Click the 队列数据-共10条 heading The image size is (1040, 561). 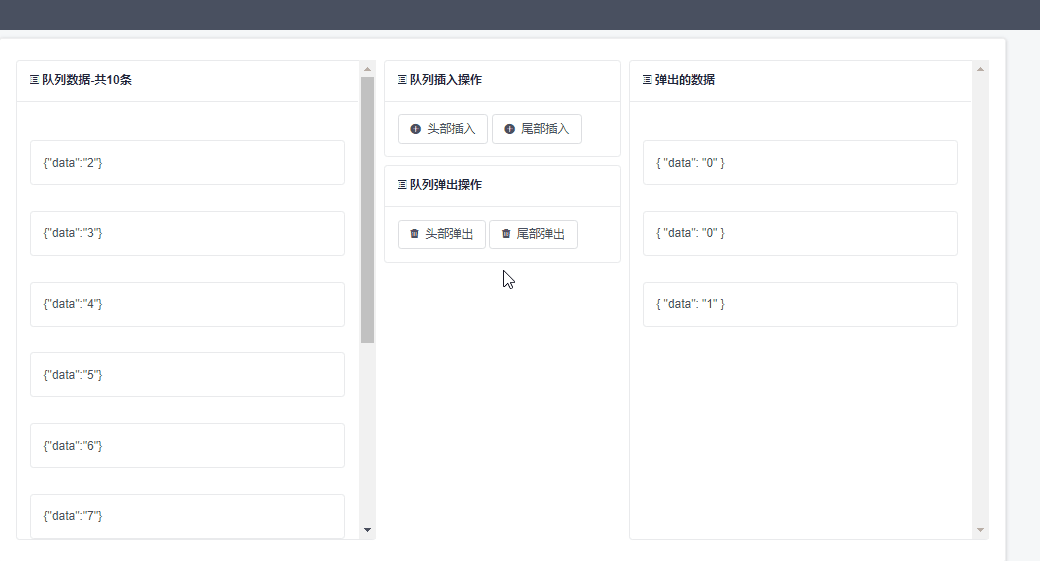[87, 80]
